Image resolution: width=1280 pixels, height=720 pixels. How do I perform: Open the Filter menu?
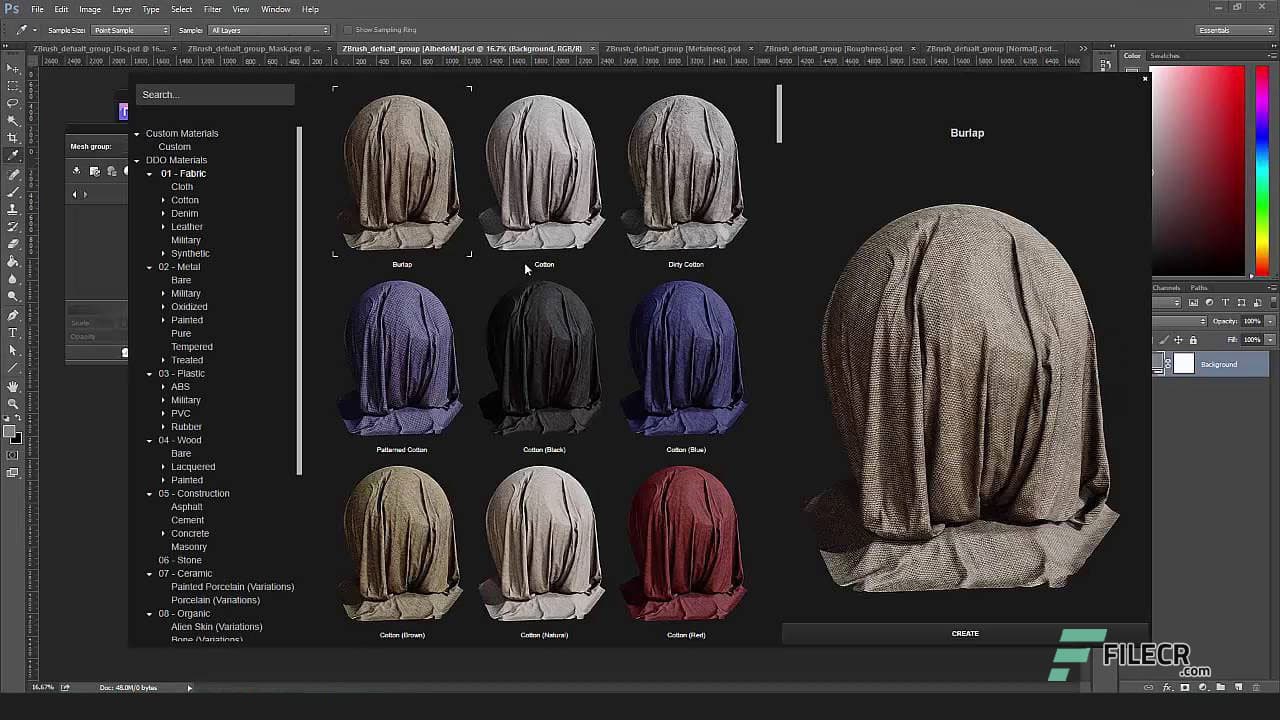coord(212,9)
